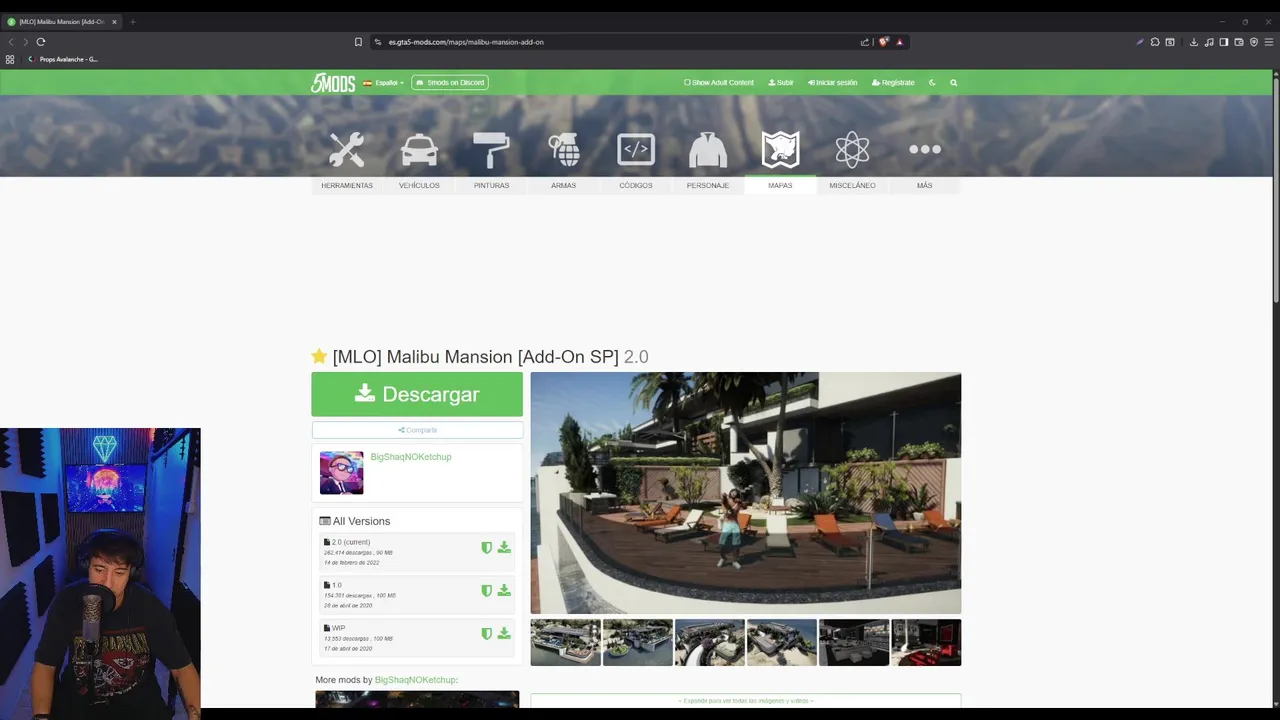
Task: Click '2.0 (current)' version text
Action: click(350, 542)
